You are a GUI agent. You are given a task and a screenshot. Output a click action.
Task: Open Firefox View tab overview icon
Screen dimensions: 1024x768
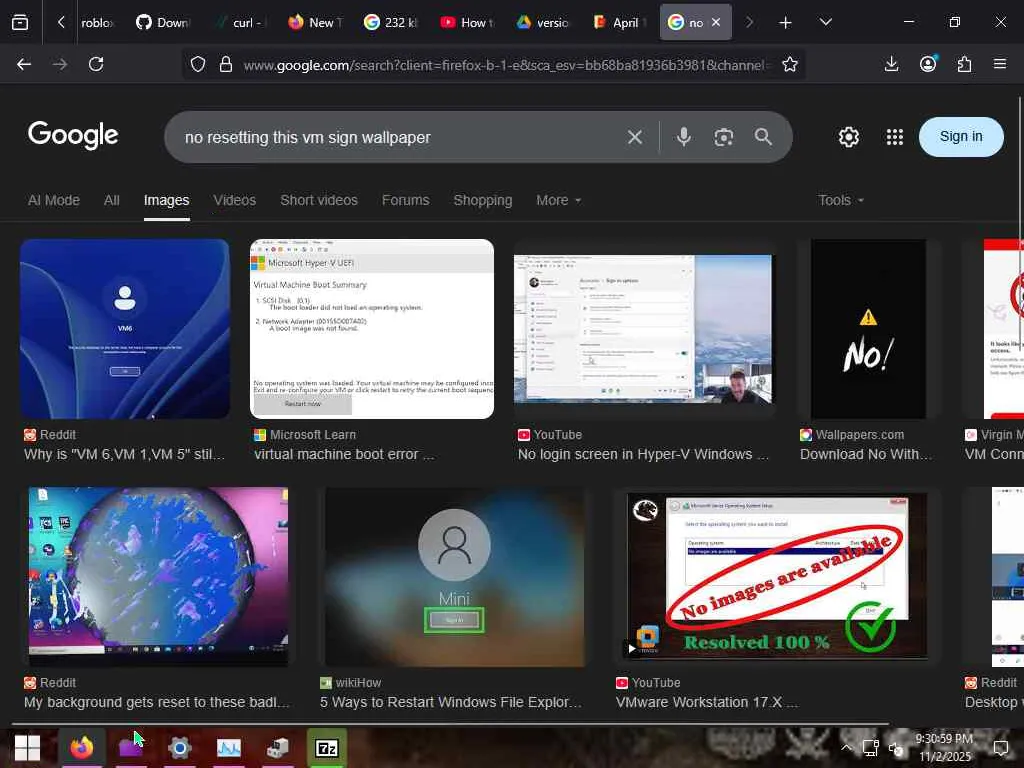pyautogui.click(x=20, y=23)
